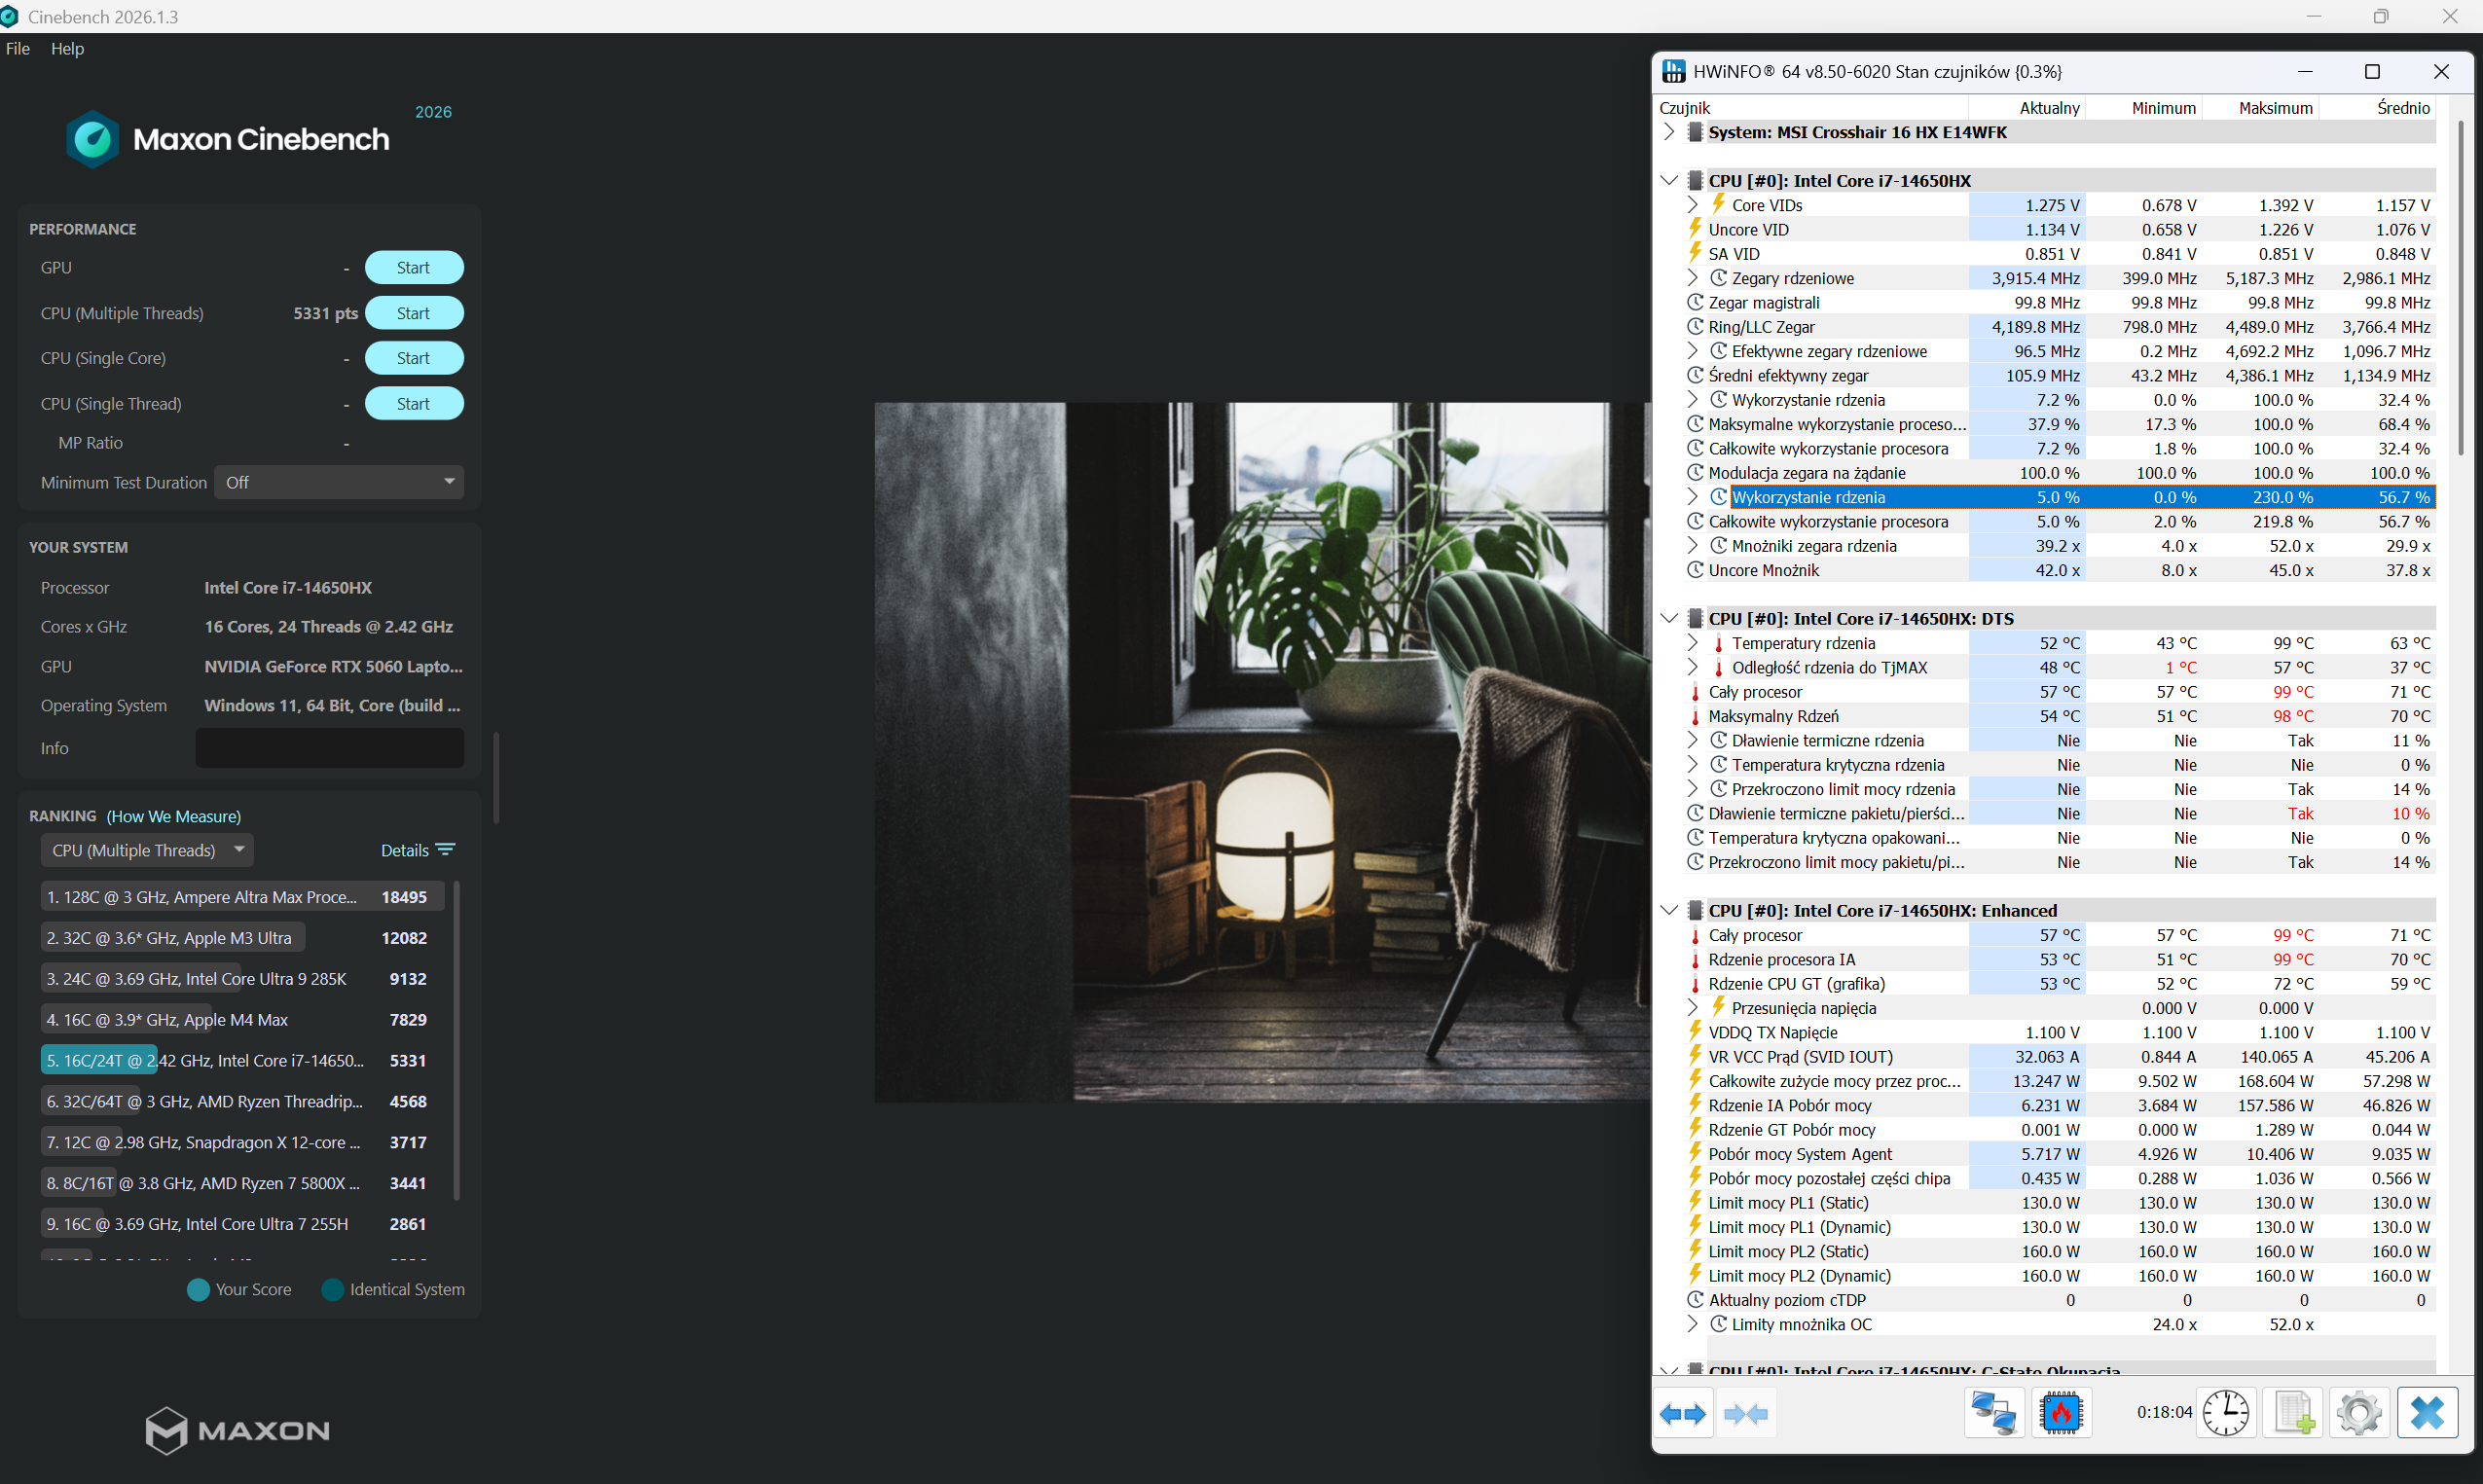Open the Minimum Test Duration dropdown

339,483
